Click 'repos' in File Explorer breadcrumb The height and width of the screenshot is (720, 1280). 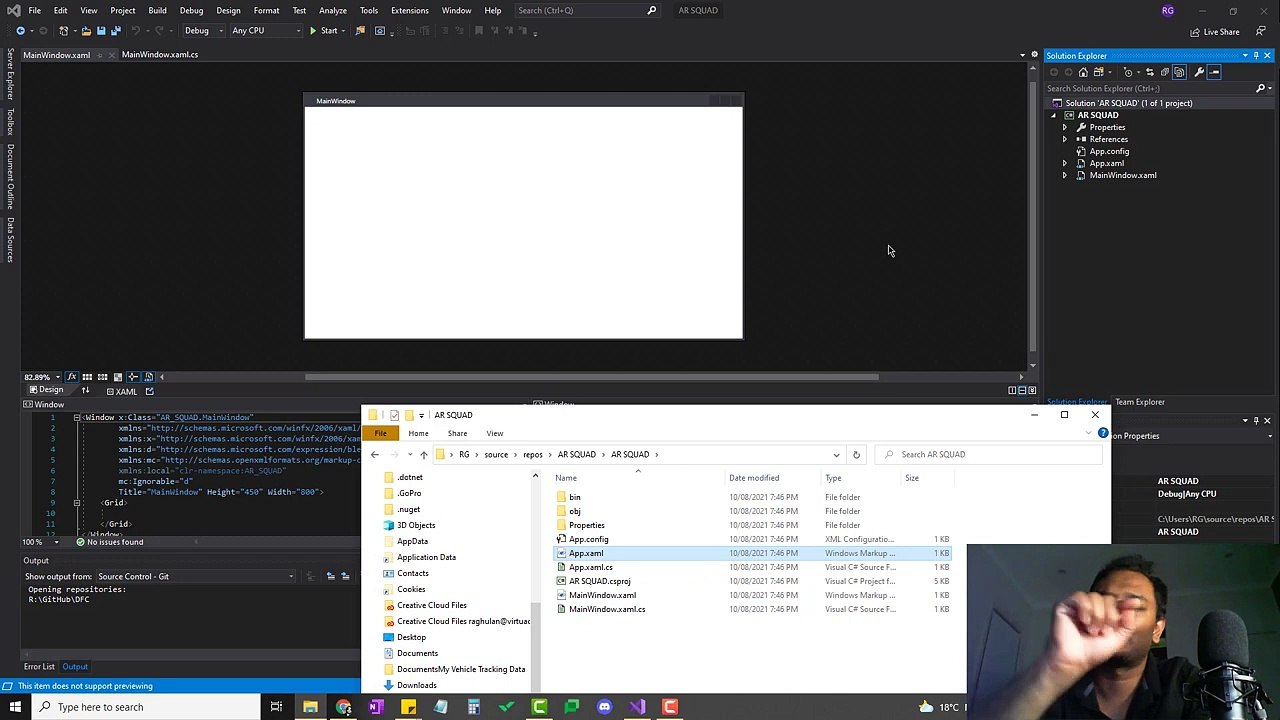point(533,454)
